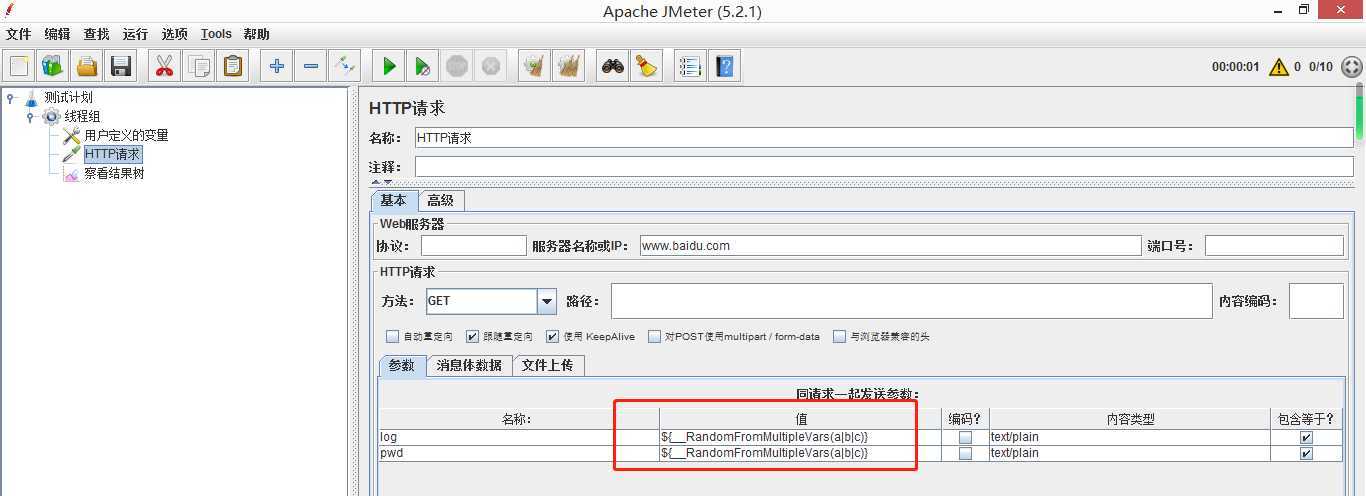Screen dimensions: 1366x496
Task: Open the 查找 menu
Action: tap(97, 34)
